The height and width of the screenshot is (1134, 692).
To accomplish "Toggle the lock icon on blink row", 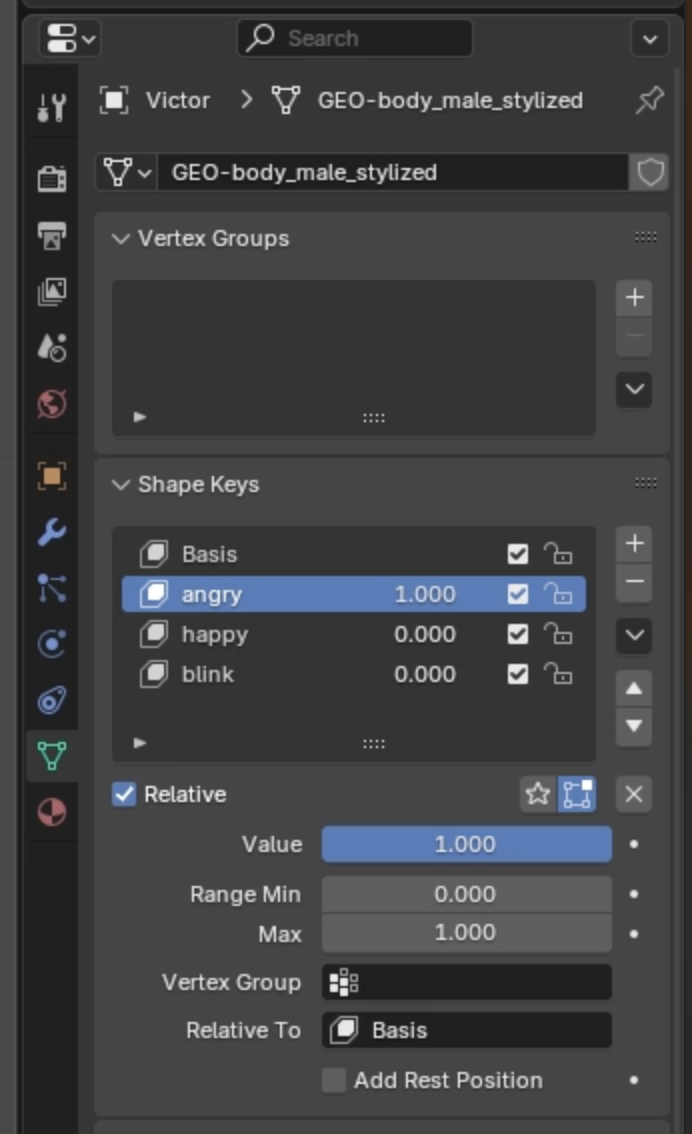I will point(558,674).
